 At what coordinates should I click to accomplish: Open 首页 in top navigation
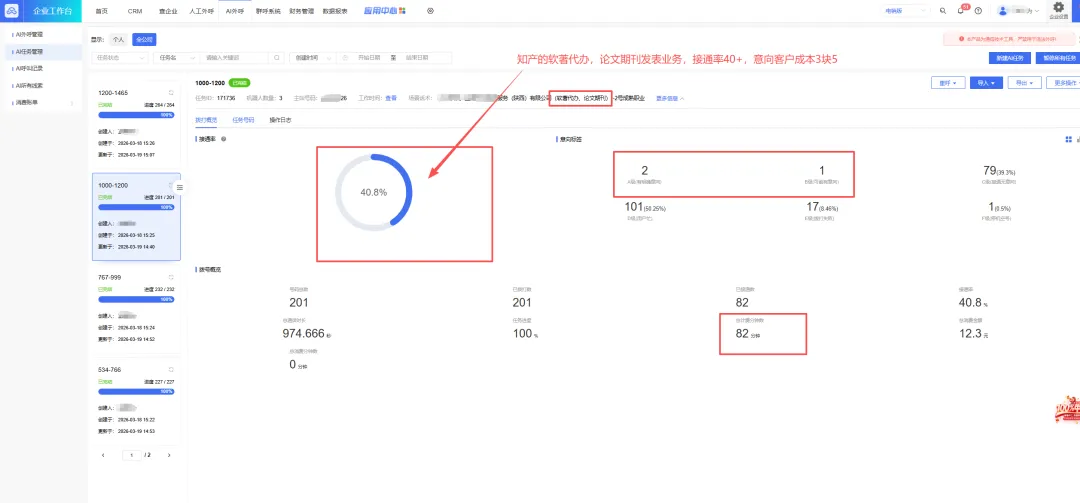coord(101,11)
